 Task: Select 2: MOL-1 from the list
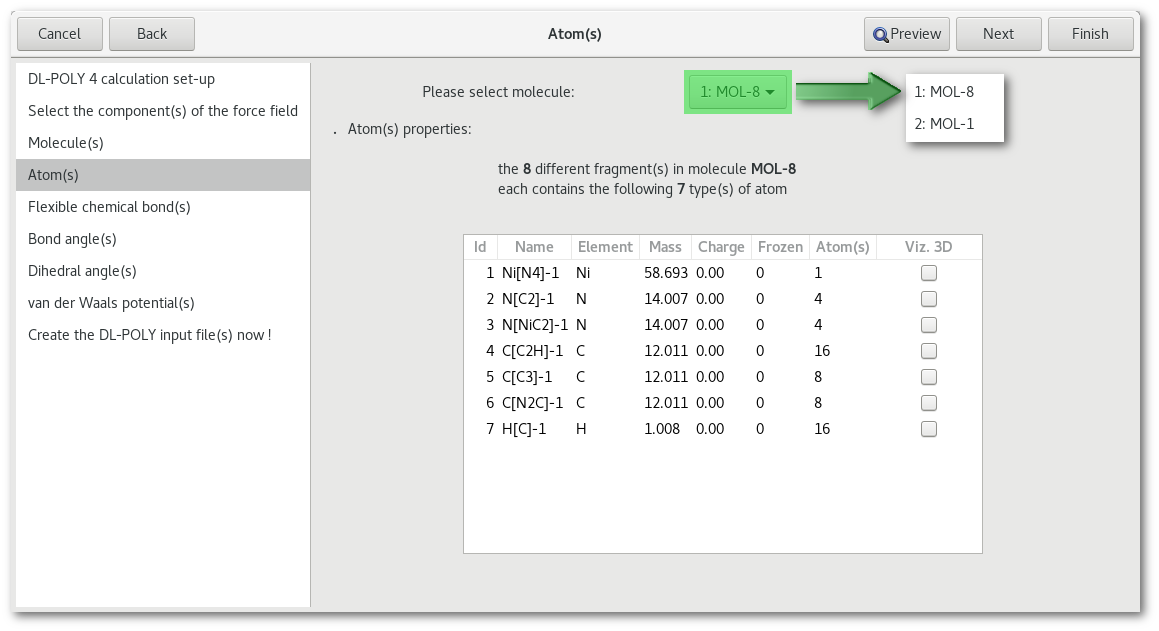pyautogui.click(x=944, y=124)
